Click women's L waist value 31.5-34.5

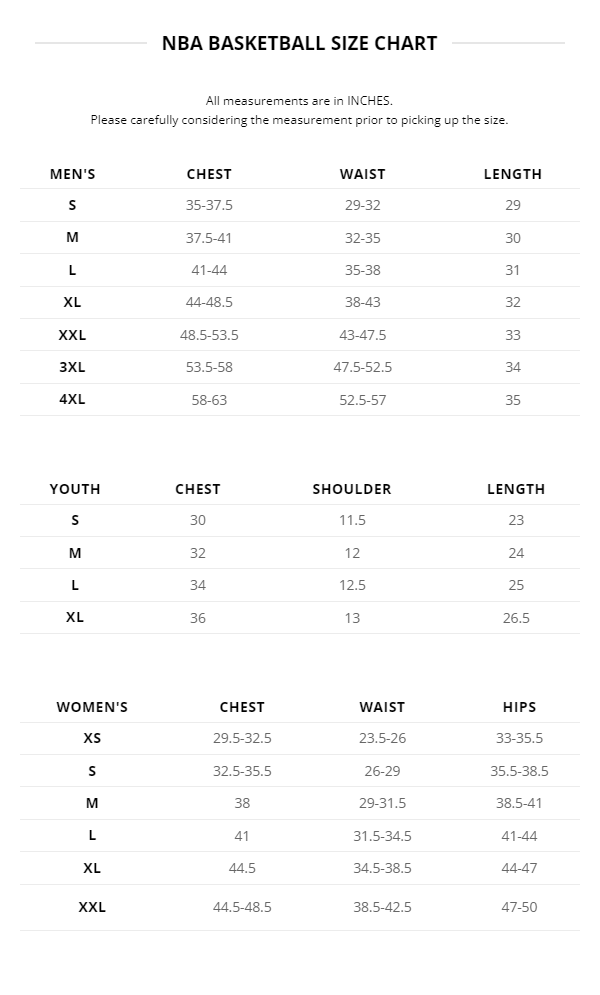382,836
